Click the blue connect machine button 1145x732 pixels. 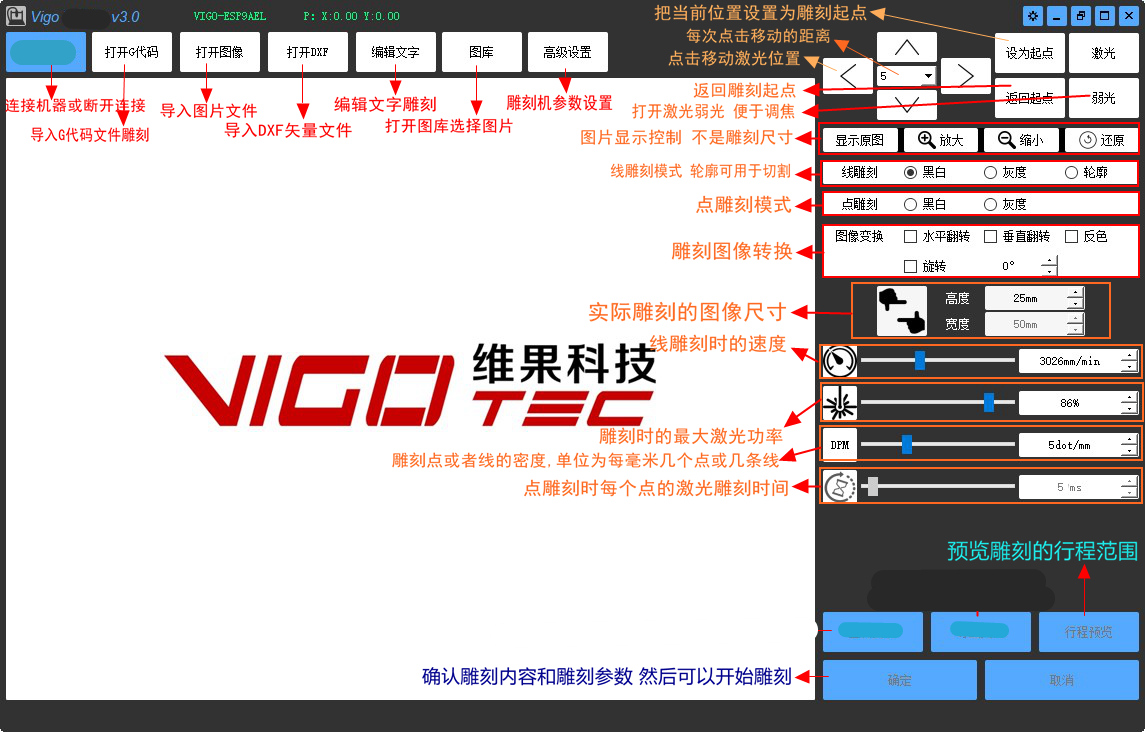click(46, 52)
